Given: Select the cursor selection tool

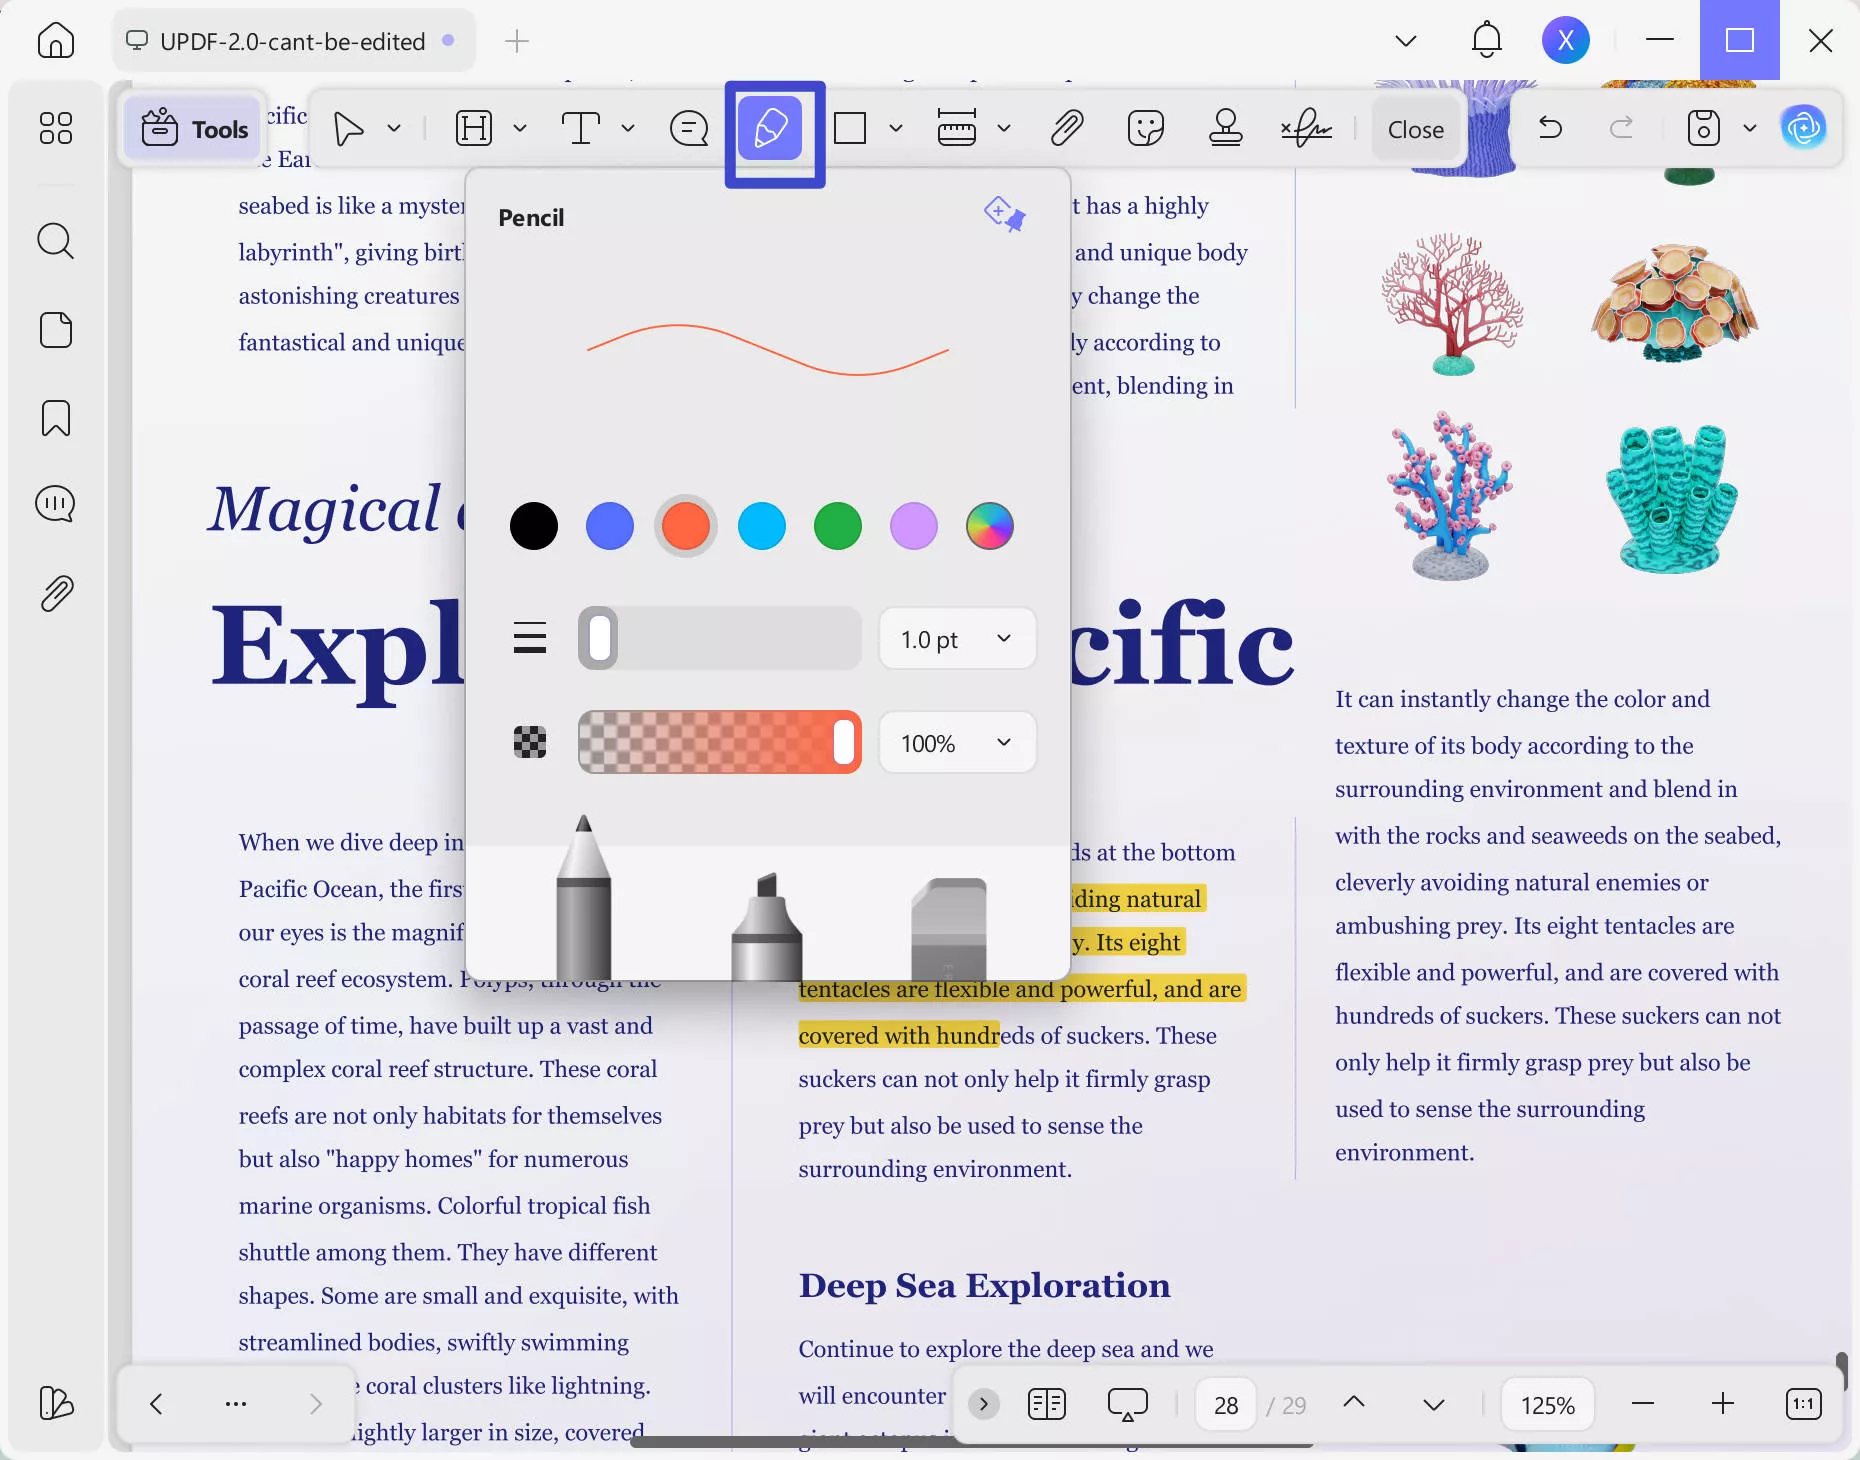Looking at the screenshot, I should (x=348, y=129).
